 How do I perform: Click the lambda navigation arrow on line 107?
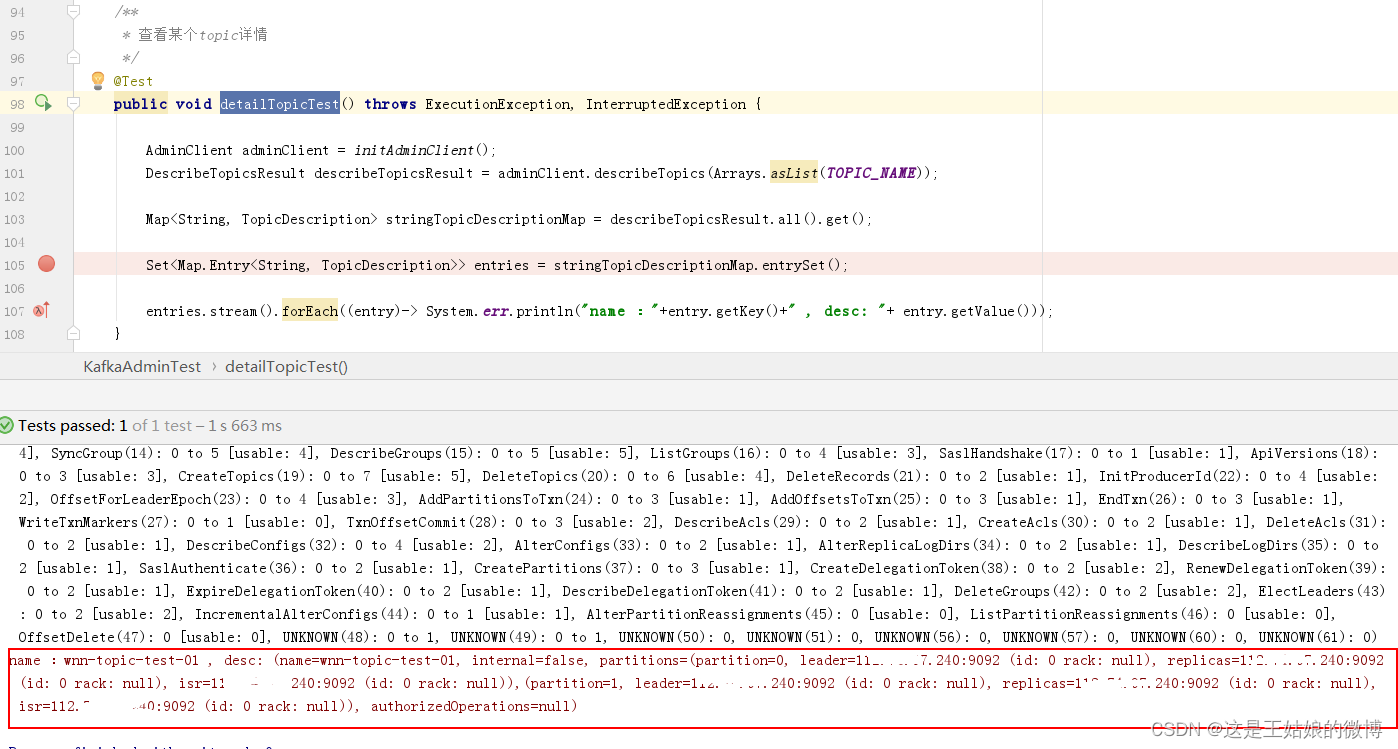click(40, 310)
